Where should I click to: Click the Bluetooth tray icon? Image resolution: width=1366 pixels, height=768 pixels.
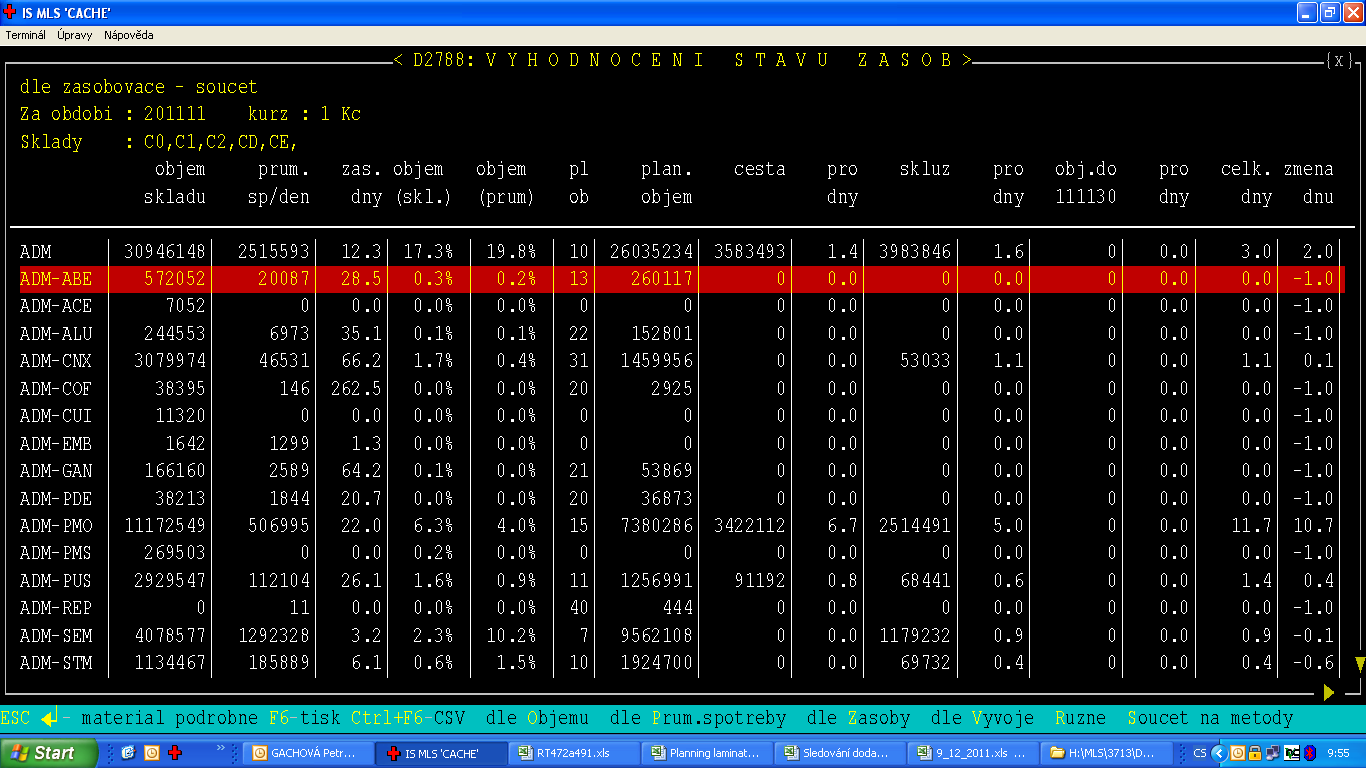[x=1310, y=753]
